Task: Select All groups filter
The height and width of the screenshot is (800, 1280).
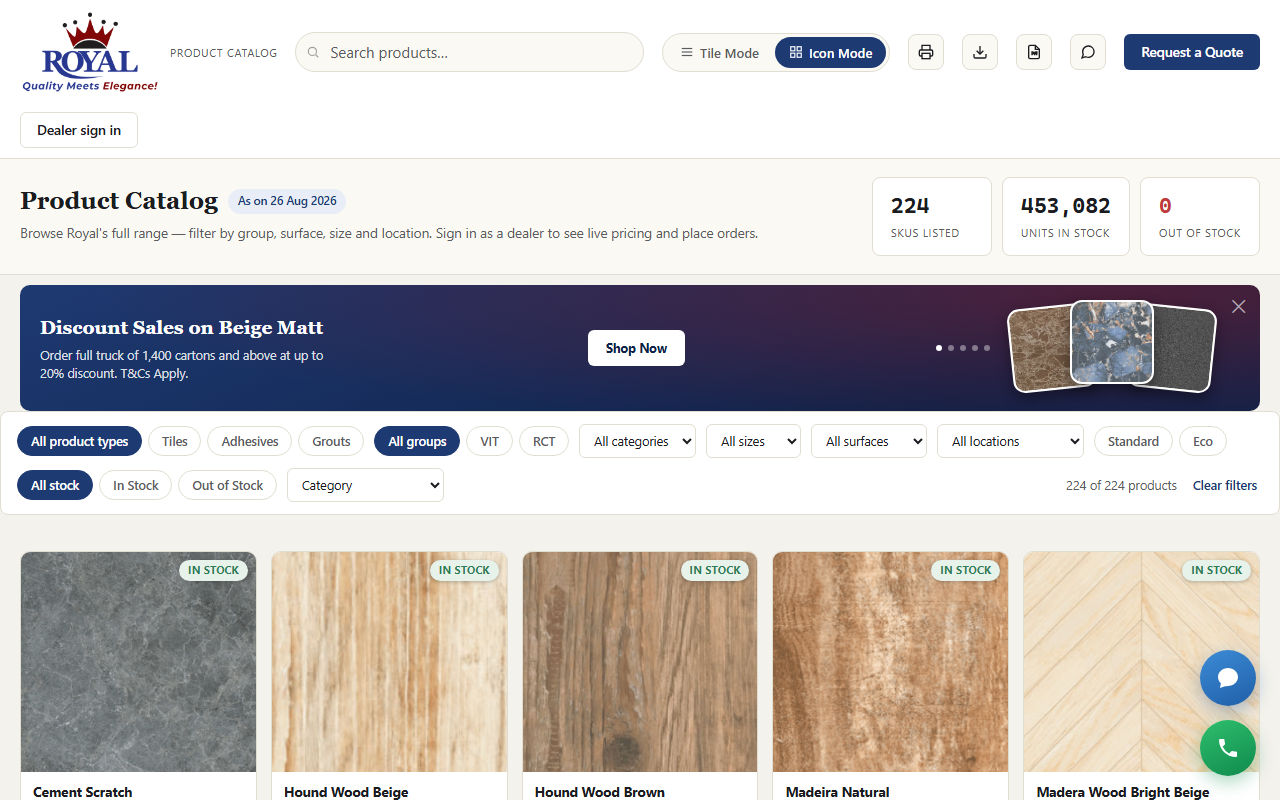Action: click(x=417, y=441)
